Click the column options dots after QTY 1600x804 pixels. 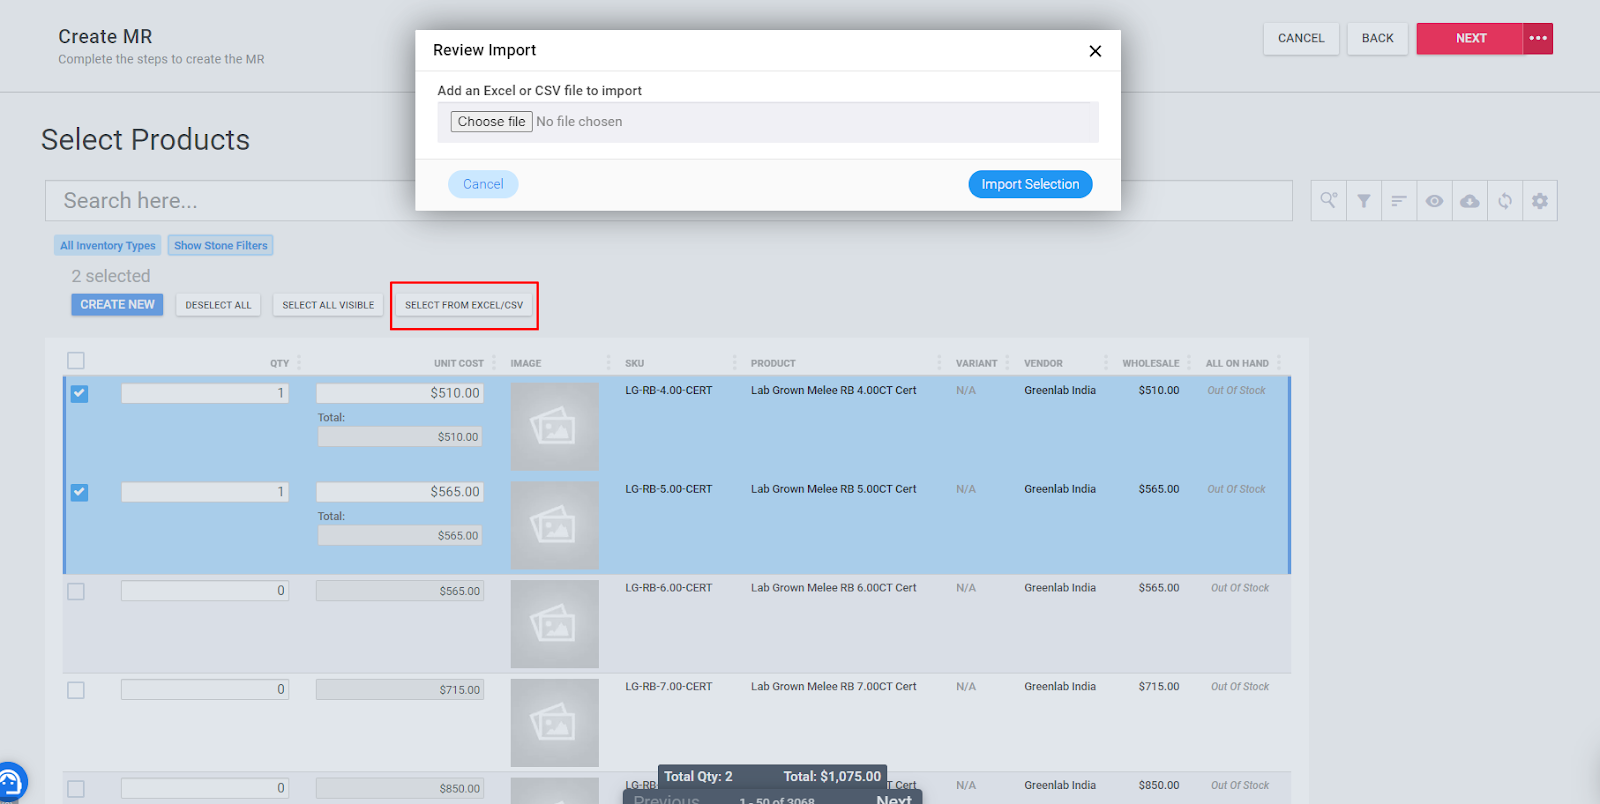[x=299, y=363]
